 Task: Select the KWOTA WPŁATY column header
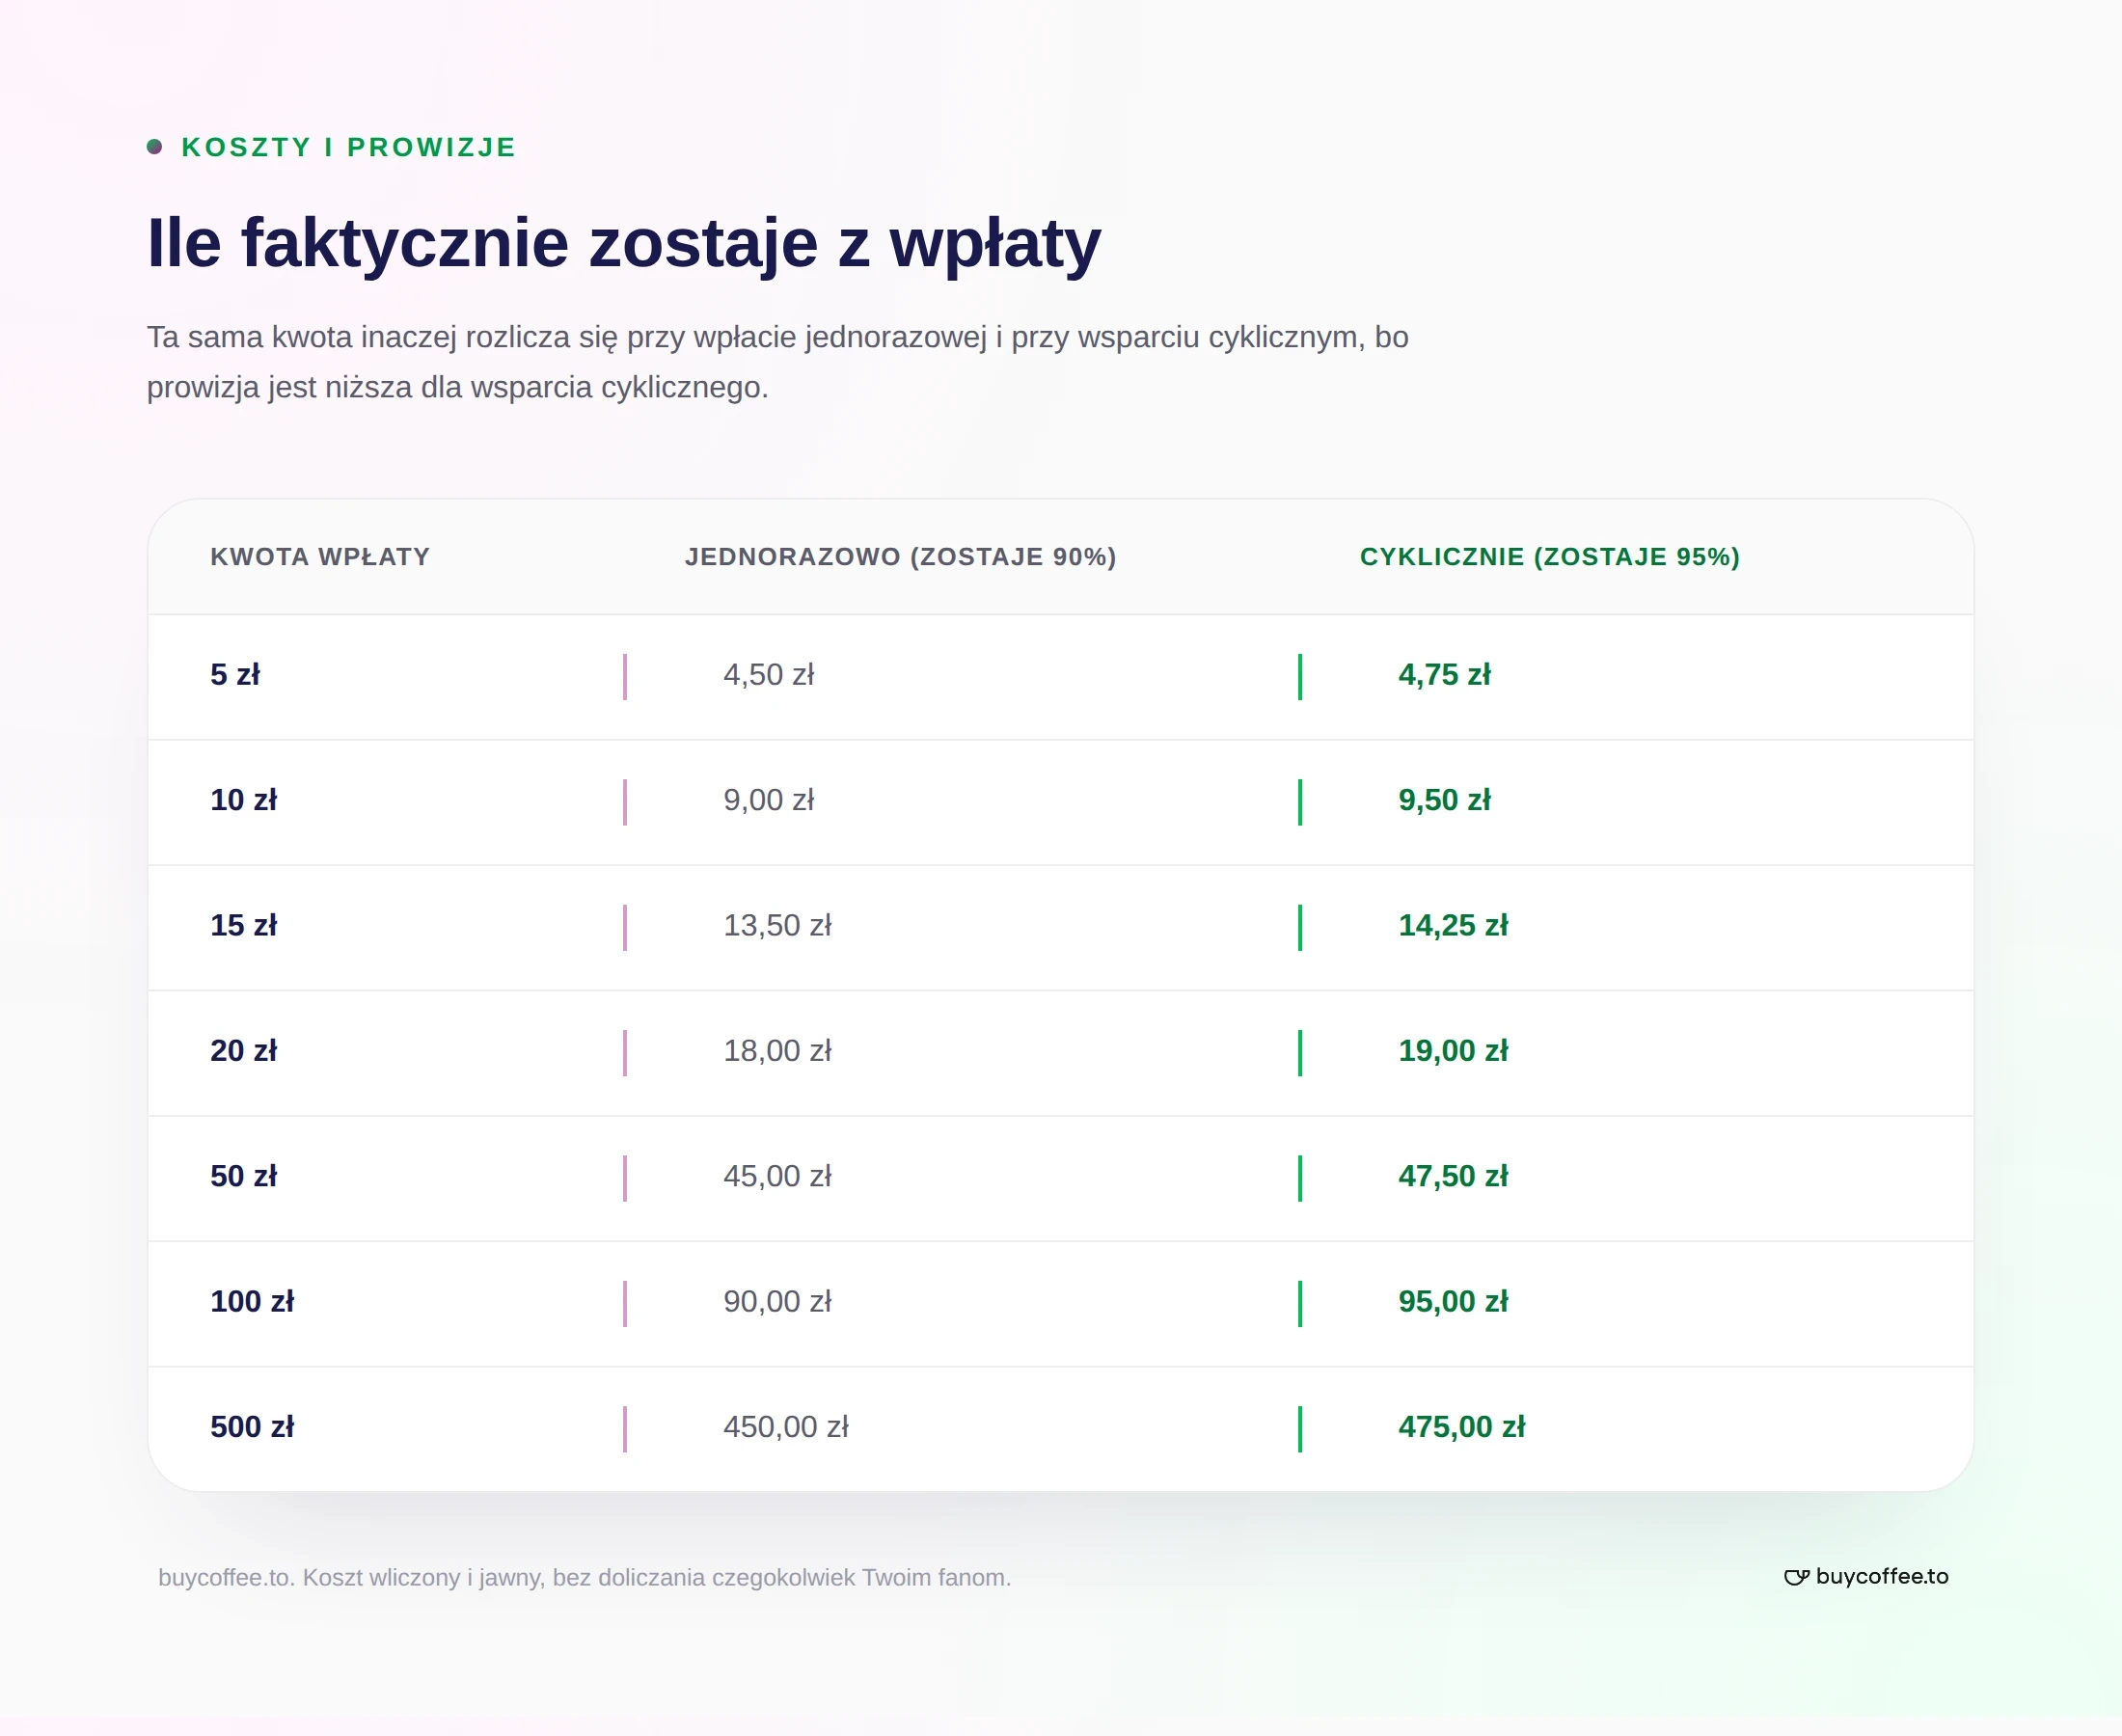tap(320, 557)
